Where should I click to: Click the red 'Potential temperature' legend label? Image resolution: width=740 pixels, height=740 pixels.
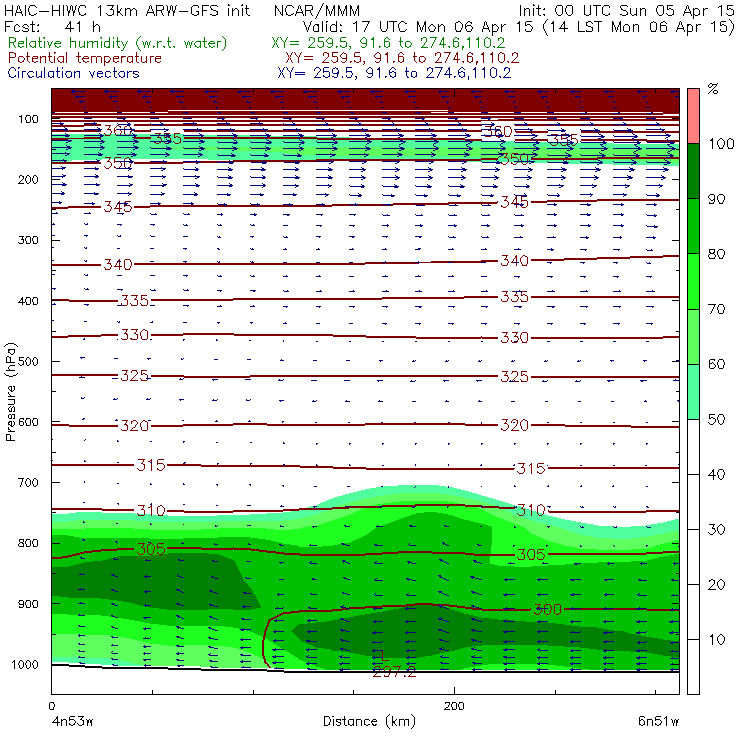(x=84, y=58)
